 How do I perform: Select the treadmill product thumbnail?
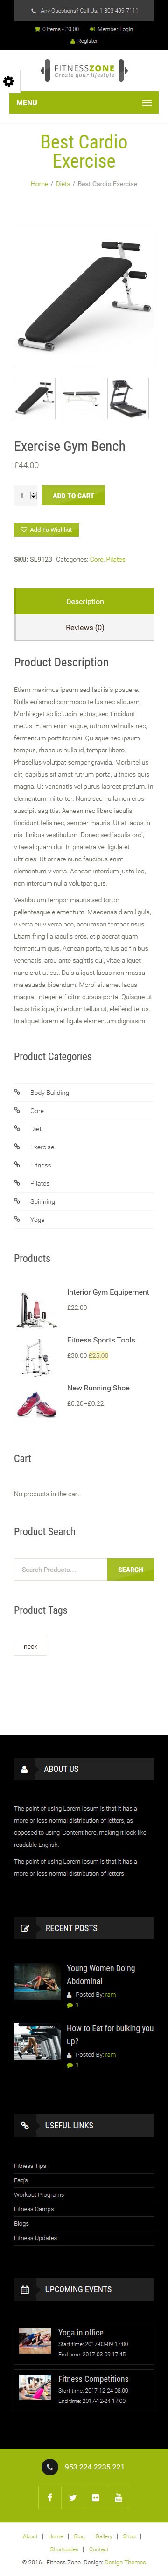tap(129, 398)
